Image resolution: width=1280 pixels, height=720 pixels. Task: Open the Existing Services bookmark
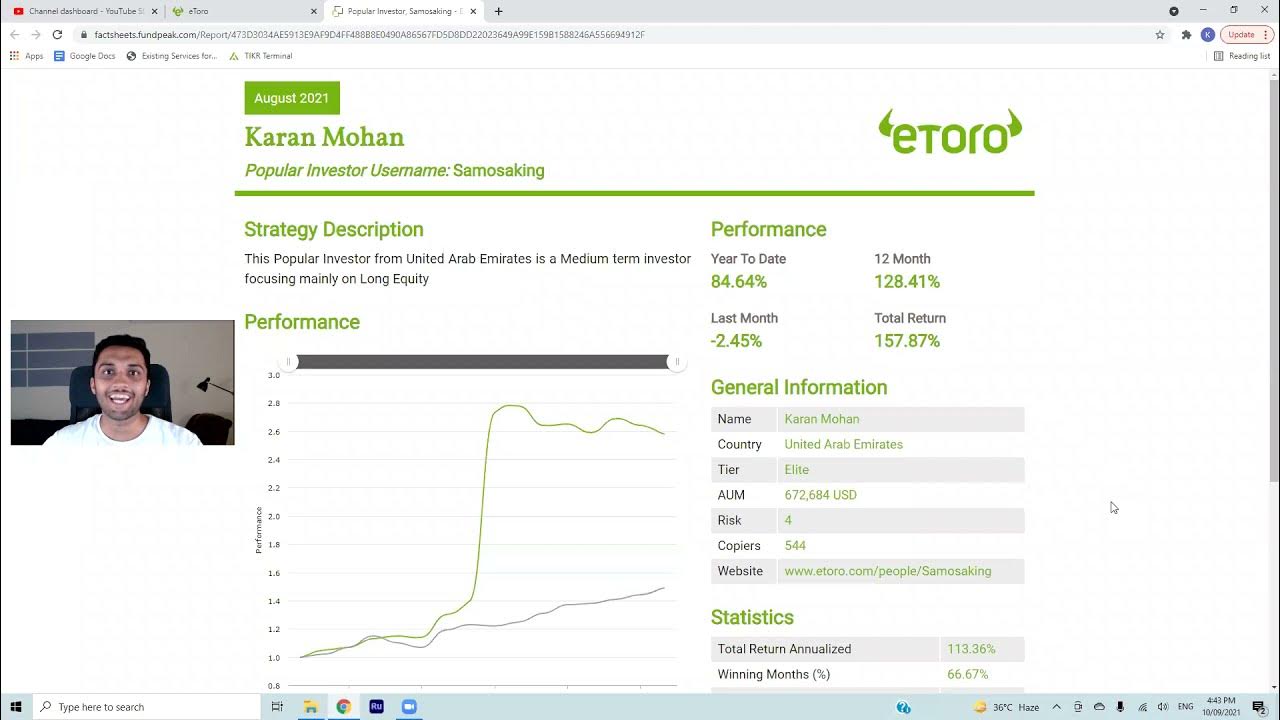click(172, 56)
